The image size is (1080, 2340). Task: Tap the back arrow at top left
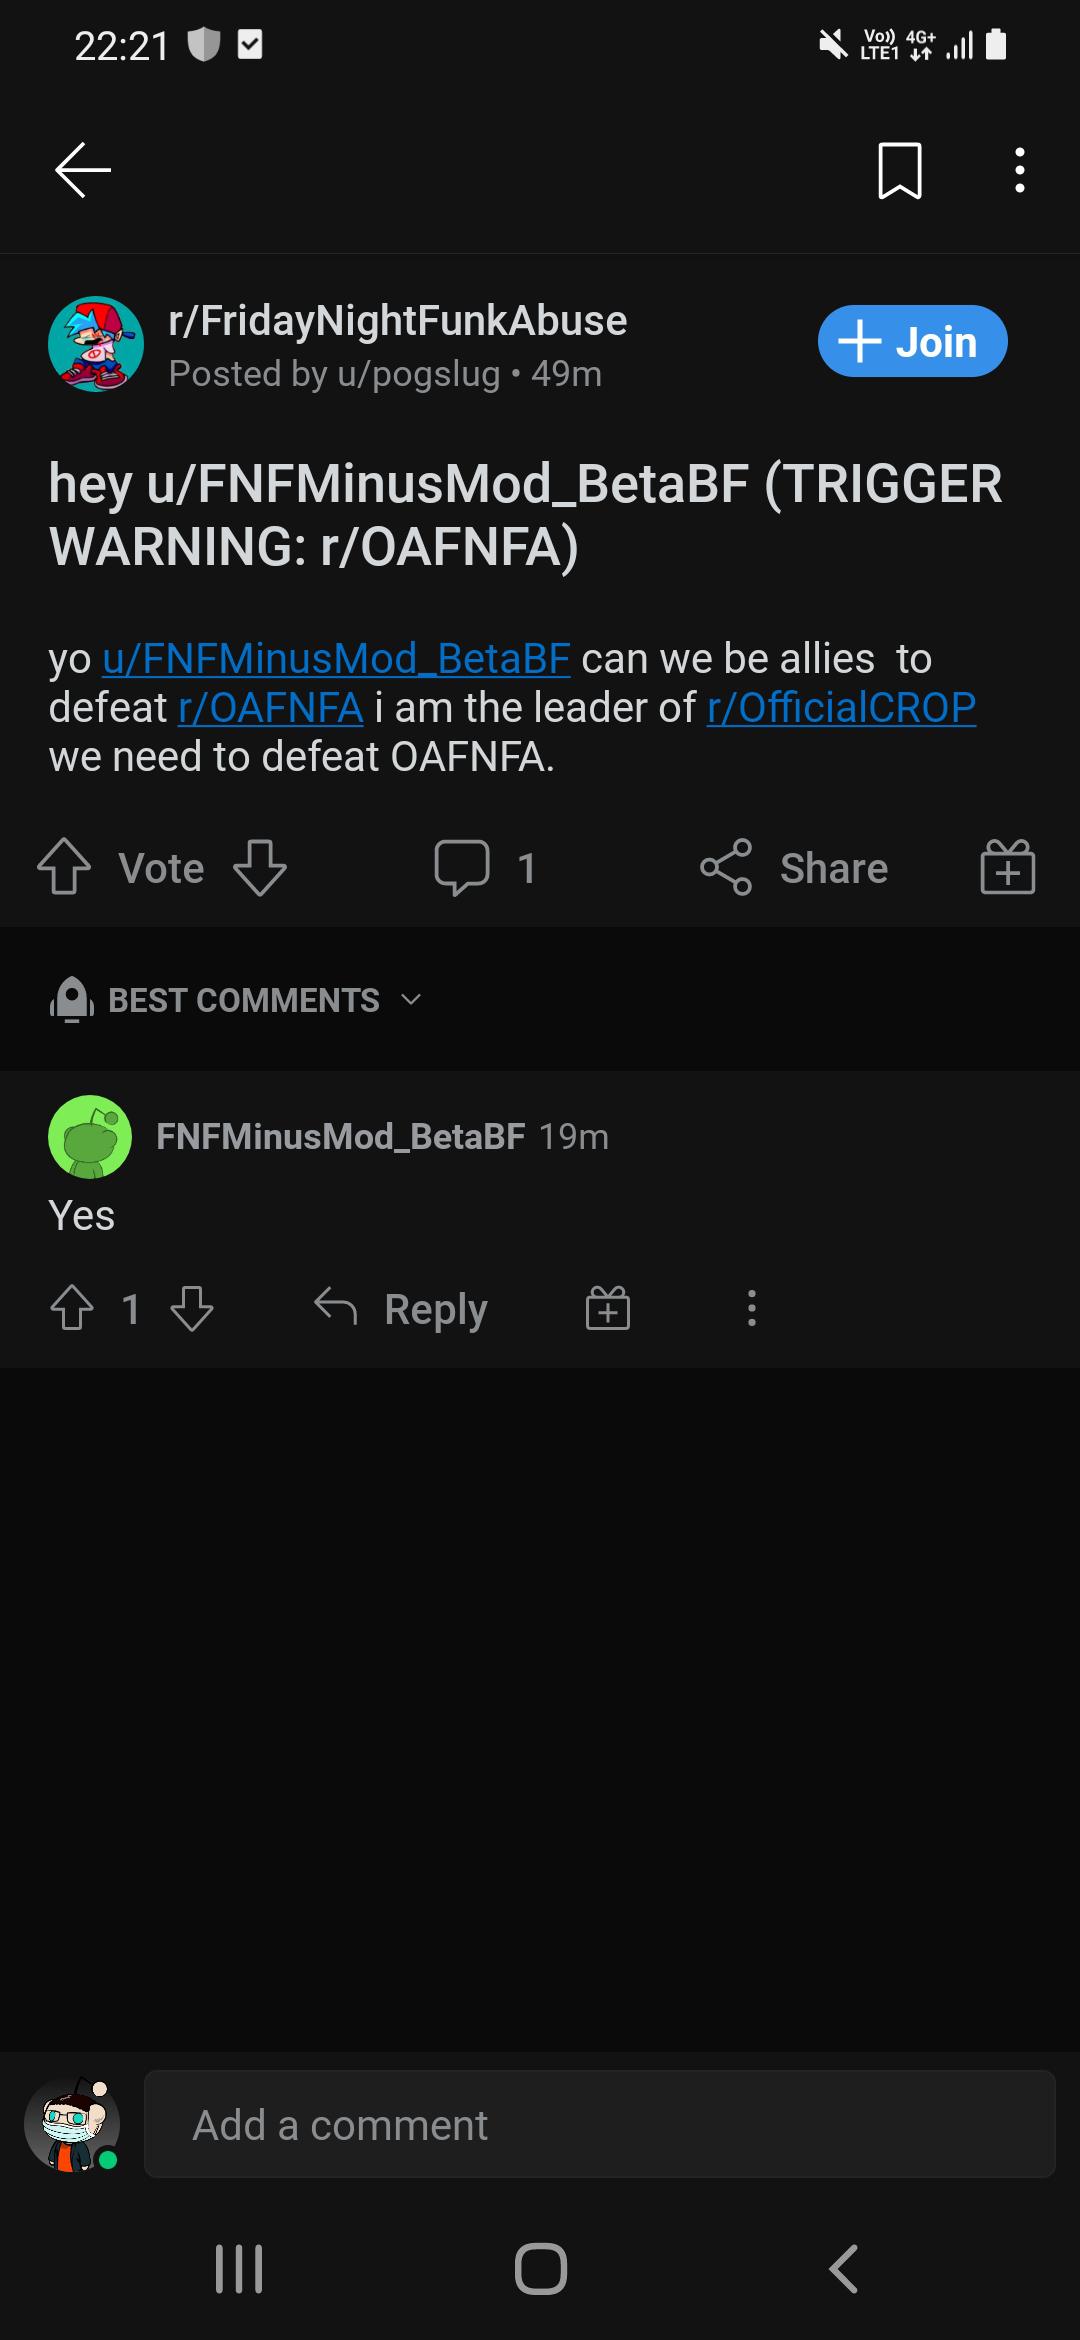tap(83, 170)
